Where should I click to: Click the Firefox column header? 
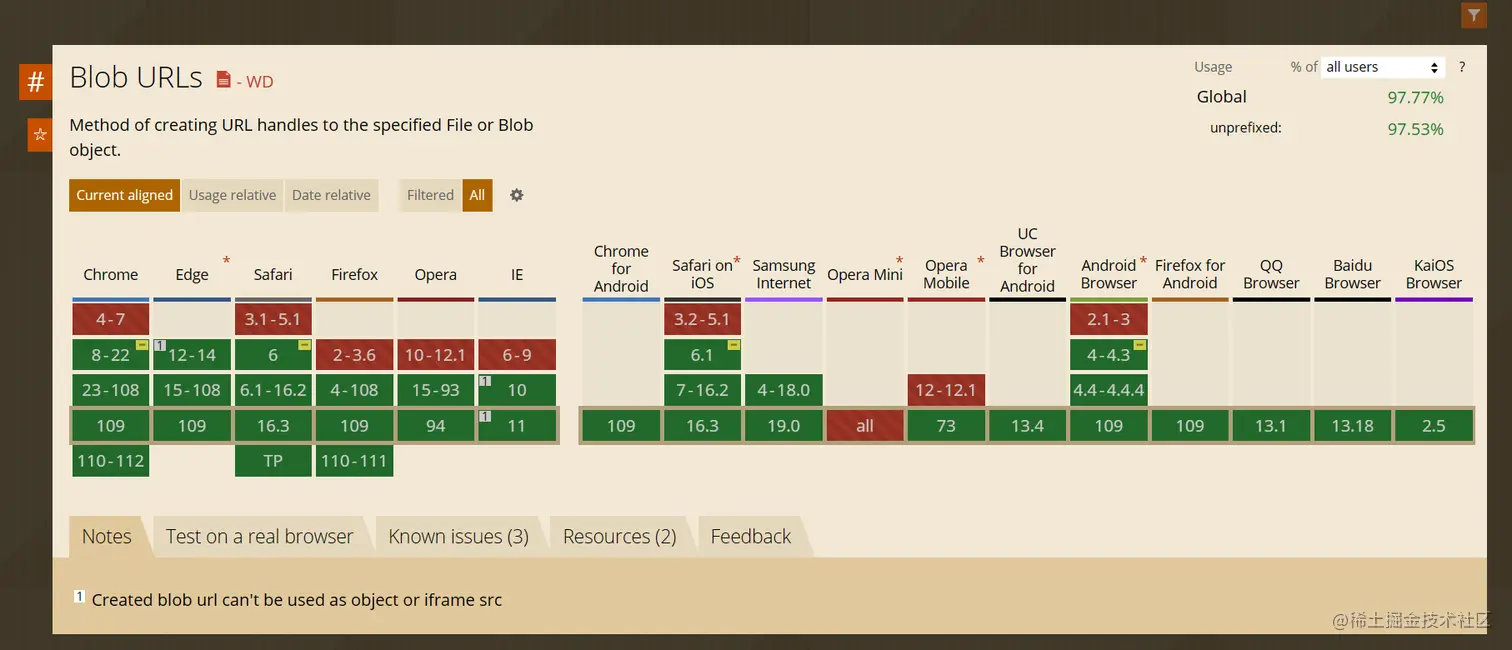click(x=354, y=275)
